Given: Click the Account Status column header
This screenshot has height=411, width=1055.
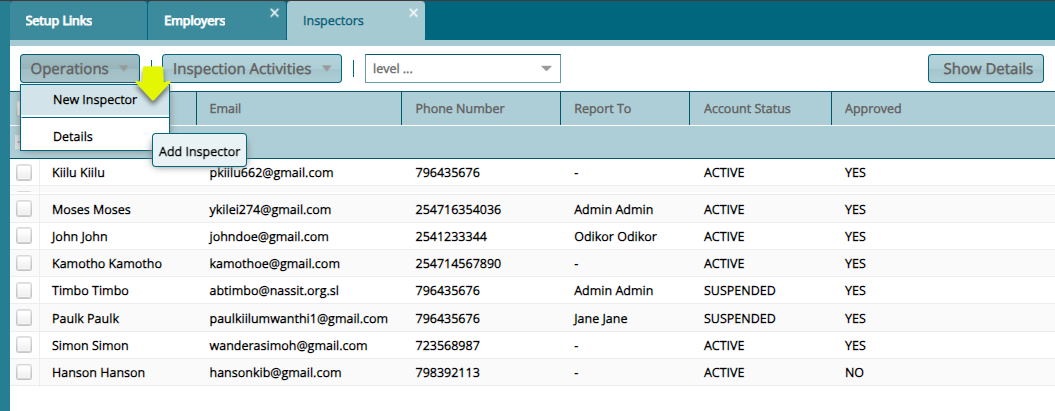Looking at the screenshot, I should tap(747, 109).
